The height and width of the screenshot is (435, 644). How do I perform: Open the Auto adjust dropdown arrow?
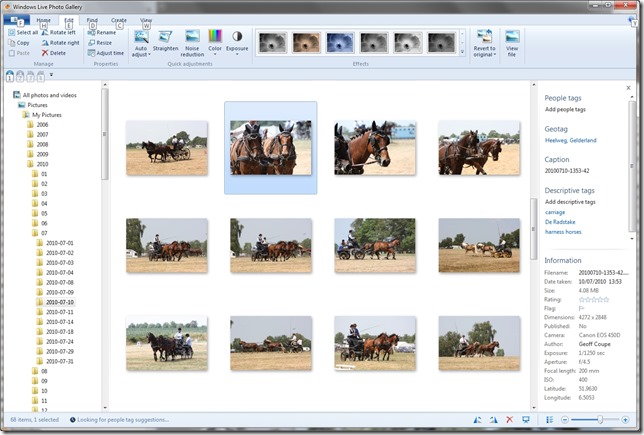pos(150,55)
